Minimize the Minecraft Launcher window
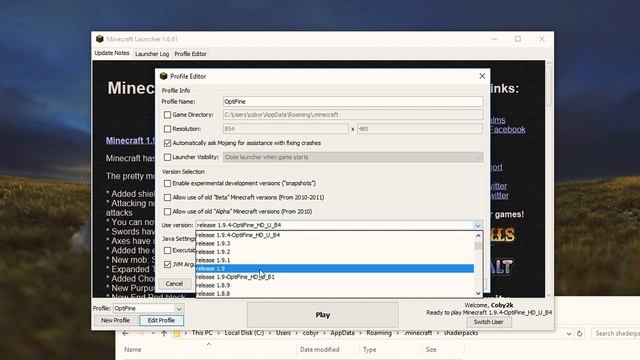The image size is (640, 360). pos(494,39)
